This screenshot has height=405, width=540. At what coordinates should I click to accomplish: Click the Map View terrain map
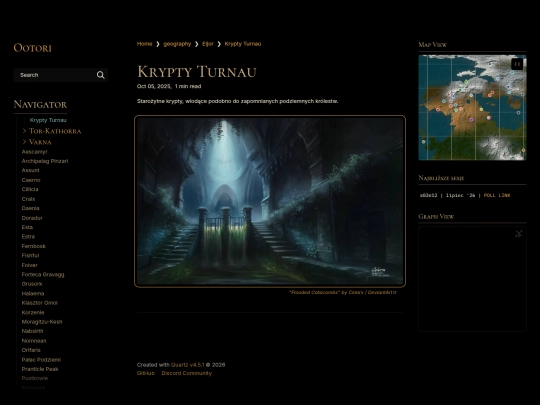tap(472, 107)
